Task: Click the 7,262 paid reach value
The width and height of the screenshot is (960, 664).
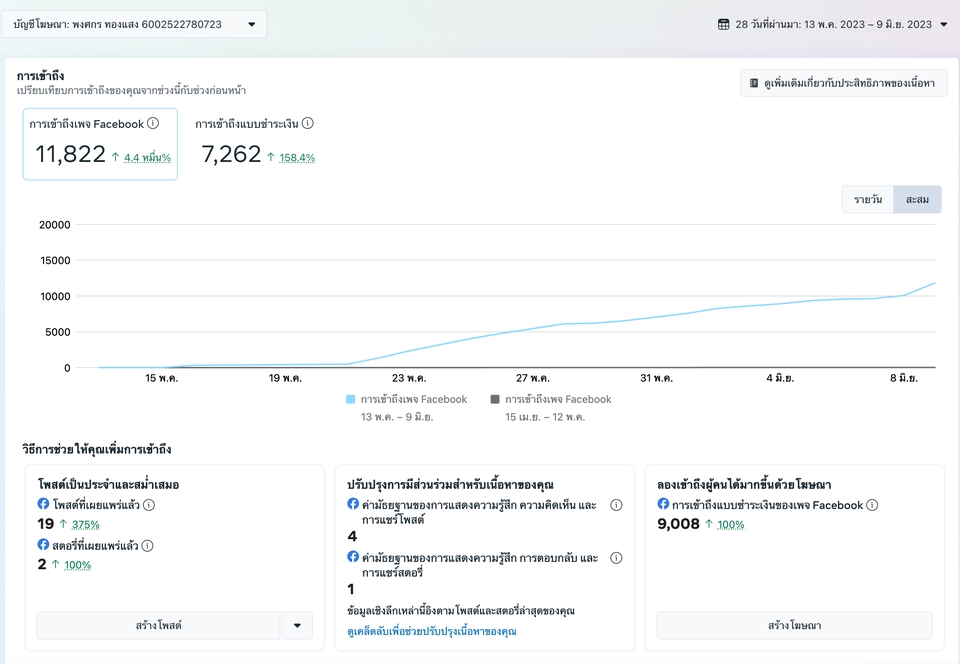Action: click(231, 154)
